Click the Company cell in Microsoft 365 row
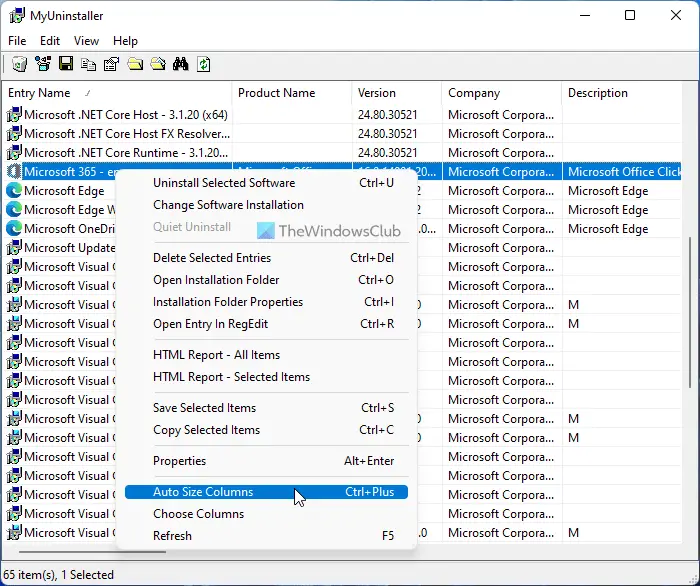 pyautogui.click(x=502, y=171)
